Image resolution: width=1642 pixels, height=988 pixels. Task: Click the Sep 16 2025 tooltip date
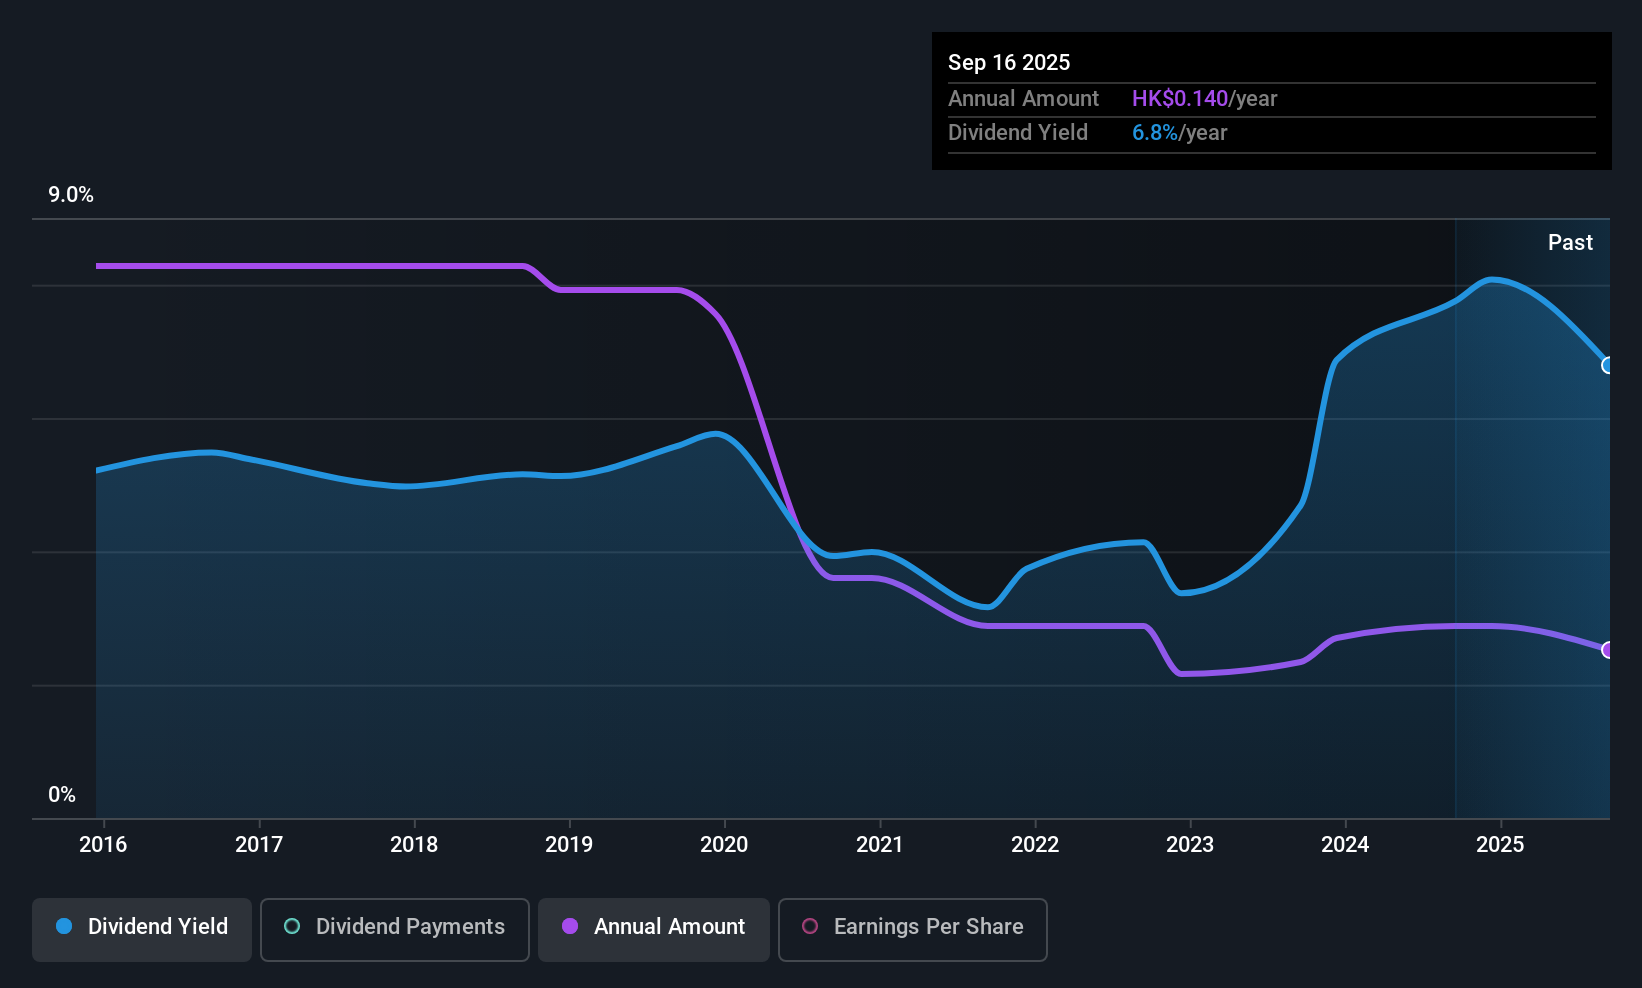[x=1009, y=63]
